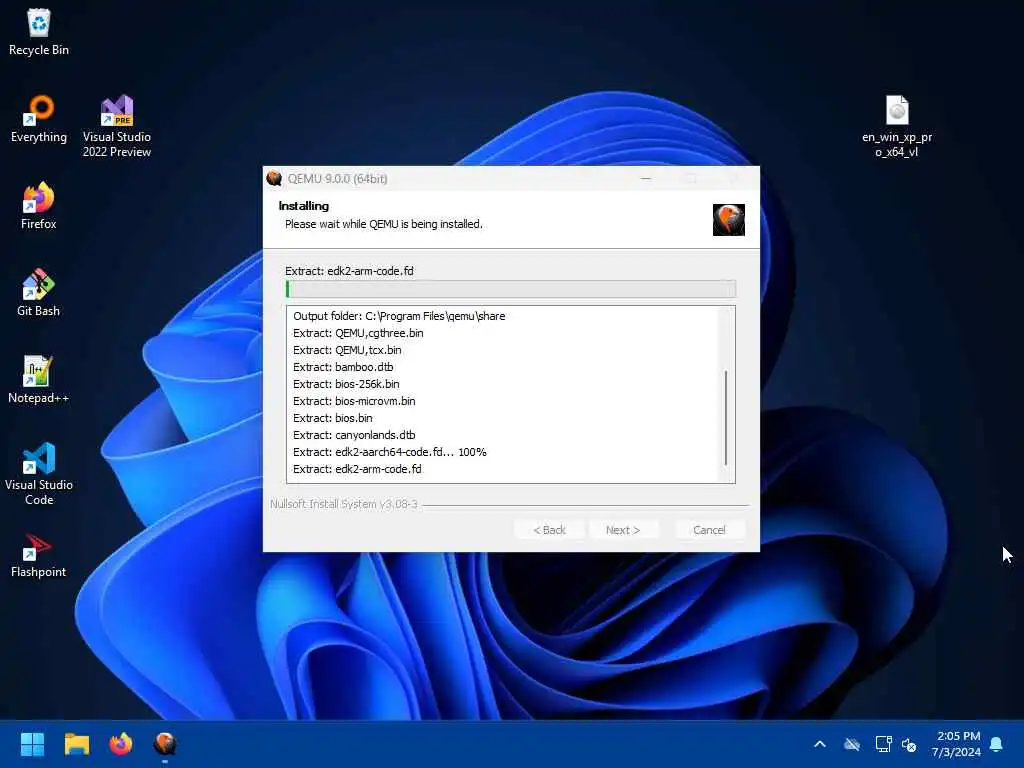Click the 'Installing' header text

[304, 206]
